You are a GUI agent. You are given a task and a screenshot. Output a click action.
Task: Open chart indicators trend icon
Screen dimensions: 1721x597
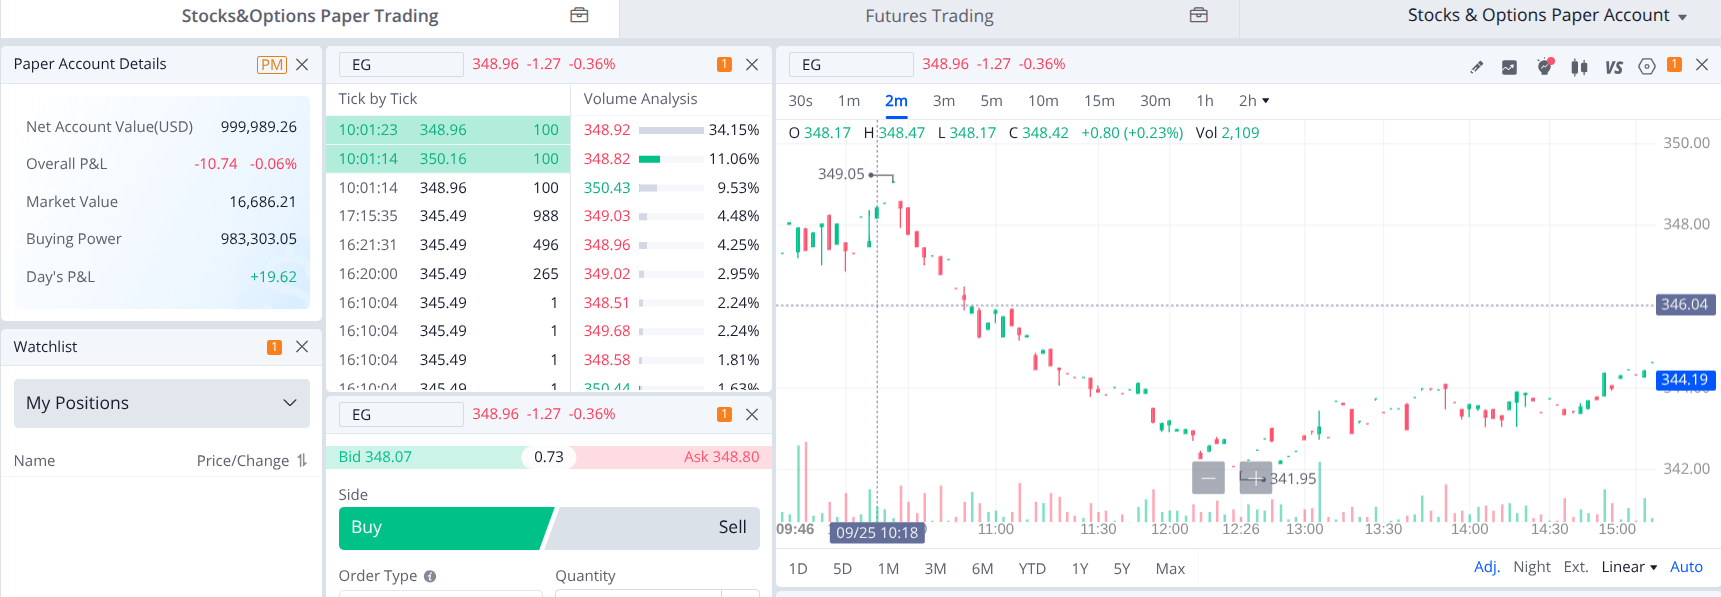(1509, 67)
